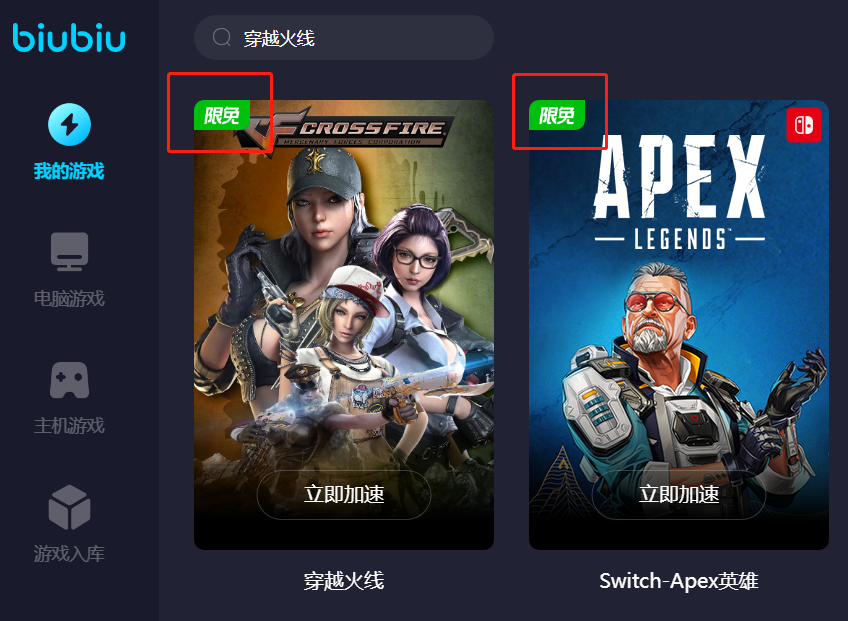
Task: Open the CrossFire game cover thumbnail
Action: click(344, 325)
